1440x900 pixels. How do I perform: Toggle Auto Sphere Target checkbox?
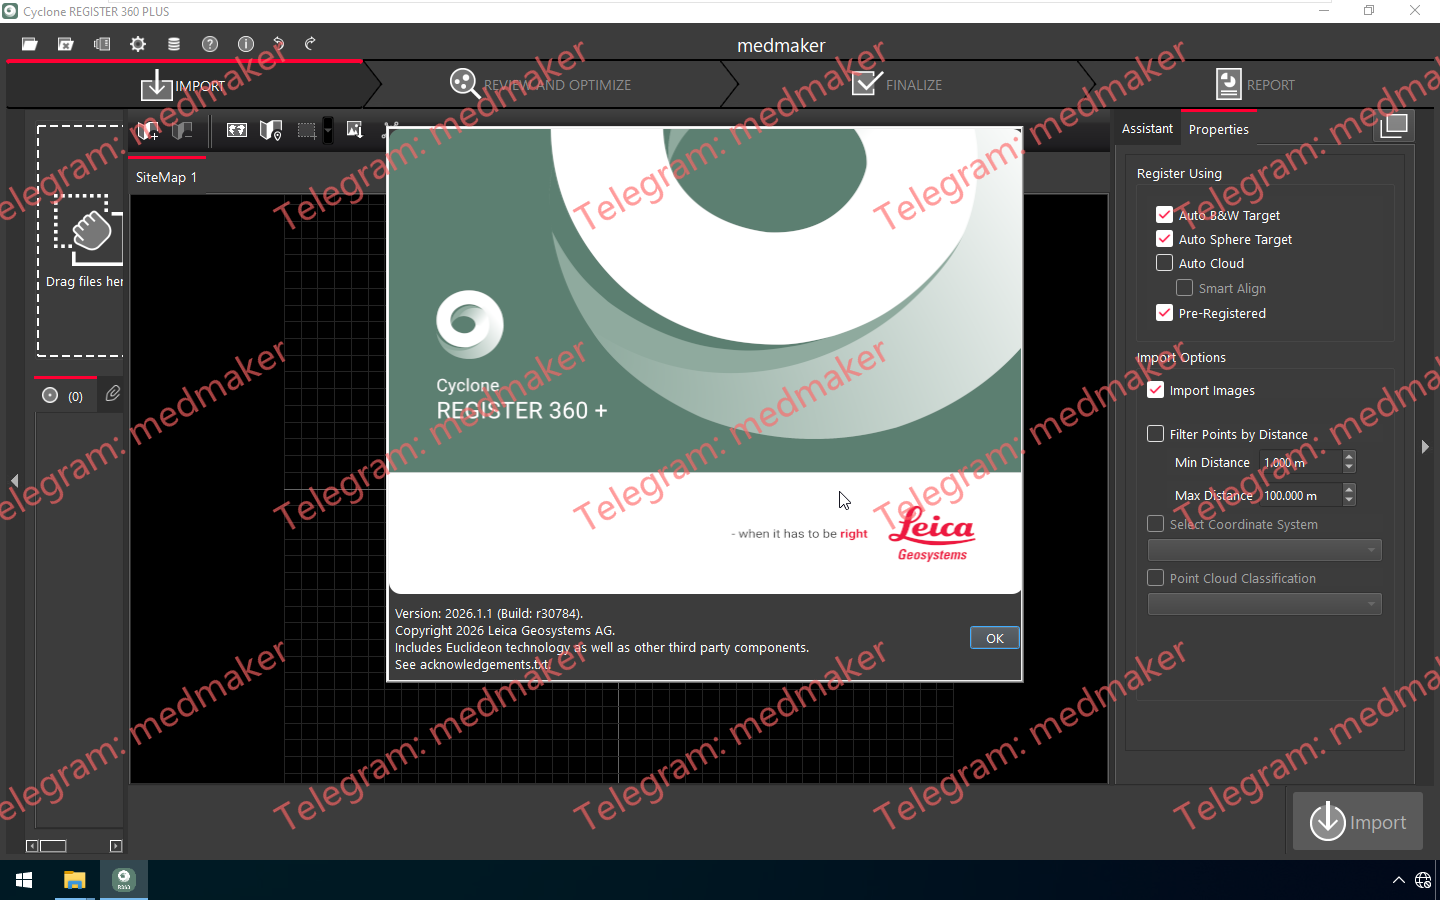(x=1164, y=238)
